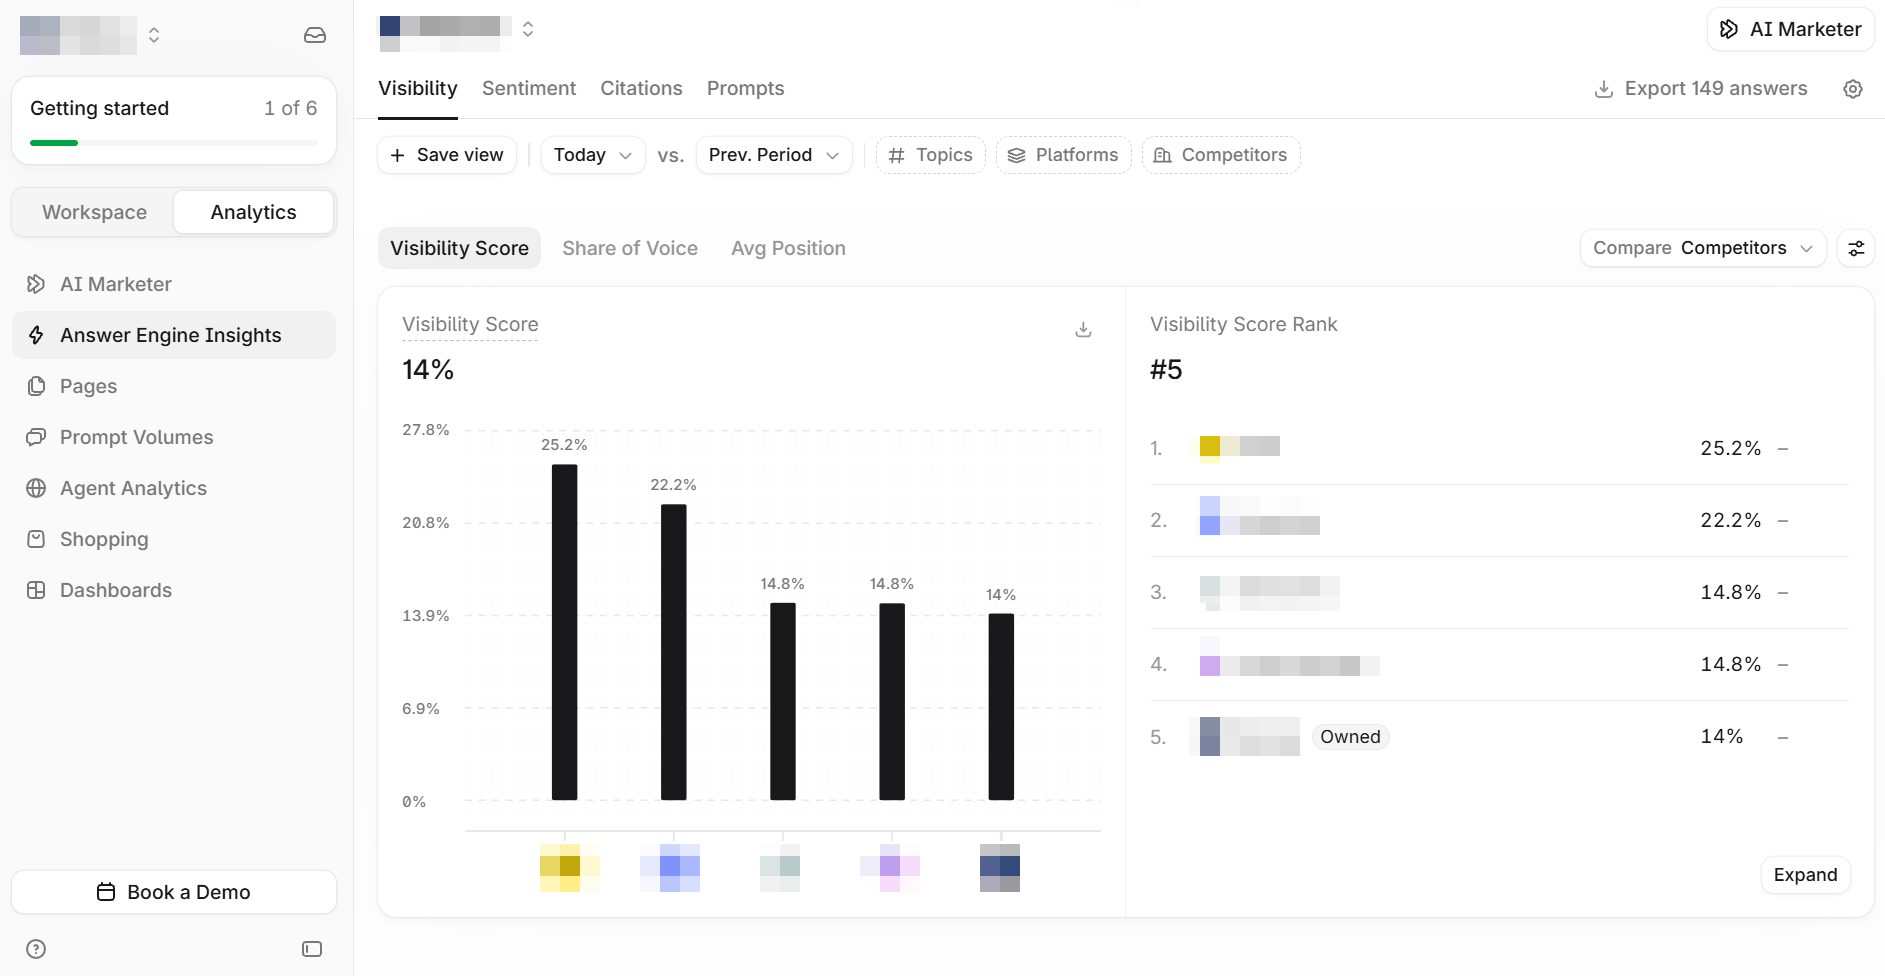Open AI Marketer in the sidebar
The height and width of the screenshot is (976, 1885).
pos(174,284)
